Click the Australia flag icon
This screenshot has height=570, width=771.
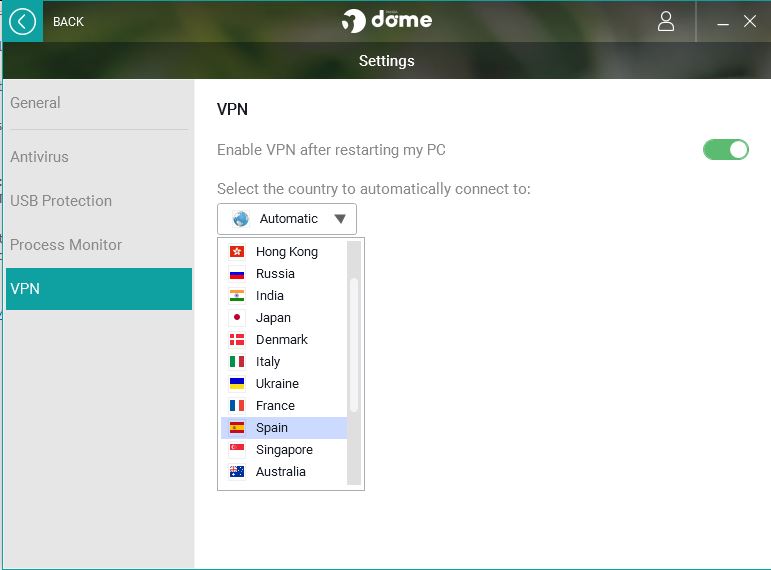pyautogui.click(x=237, y=472)
